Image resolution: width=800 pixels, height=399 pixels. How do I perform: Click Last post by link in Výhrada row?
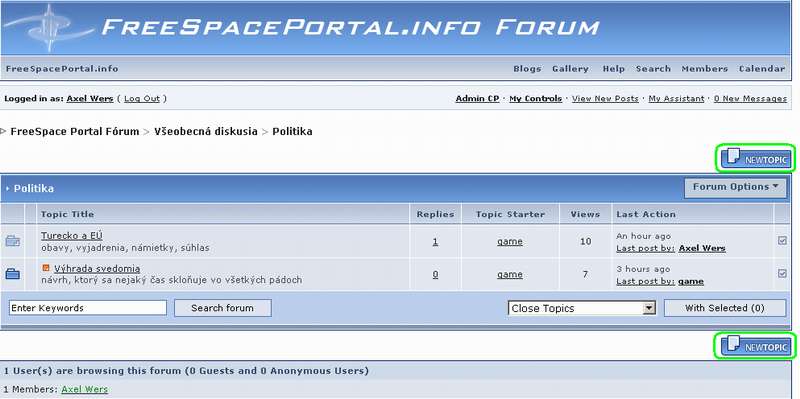point(645,282)
